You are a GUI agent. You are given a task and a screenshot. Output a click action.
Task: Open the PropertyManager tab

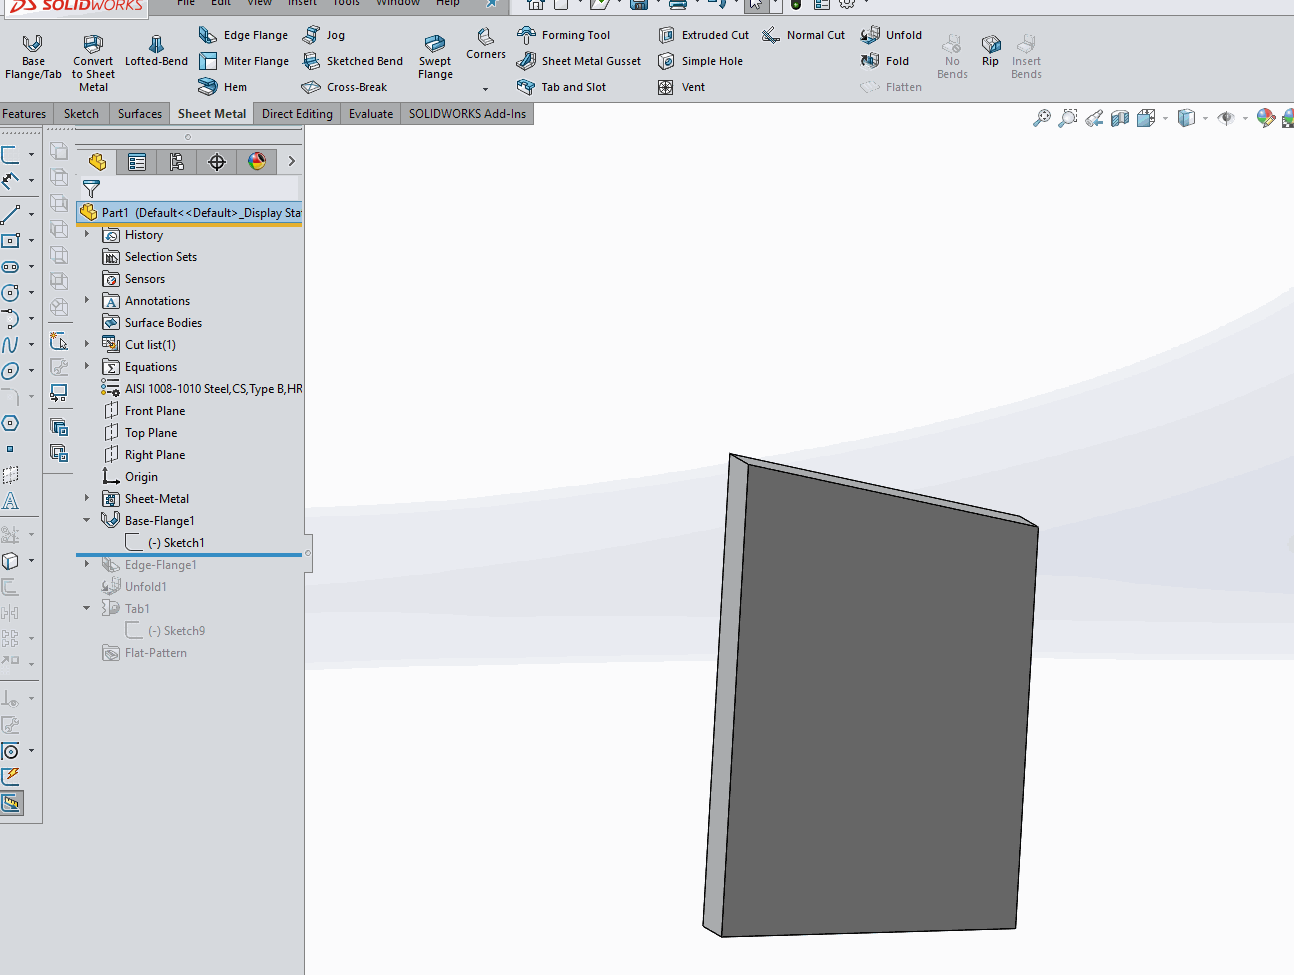point(137,162)
